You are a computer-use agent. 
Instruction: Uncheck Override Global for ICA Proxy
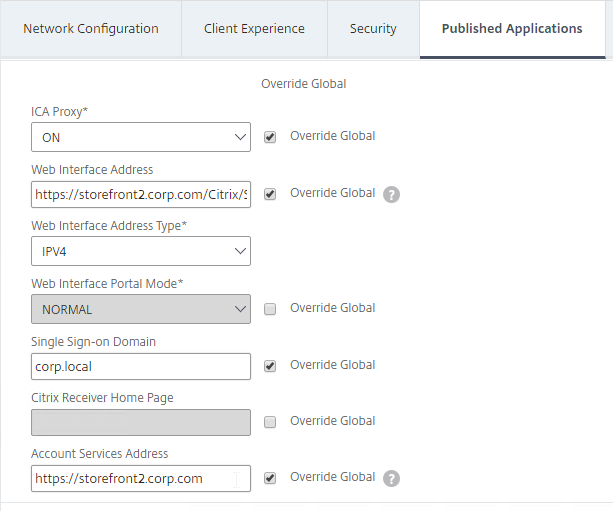pyautogui.click(x=270, y=137)
